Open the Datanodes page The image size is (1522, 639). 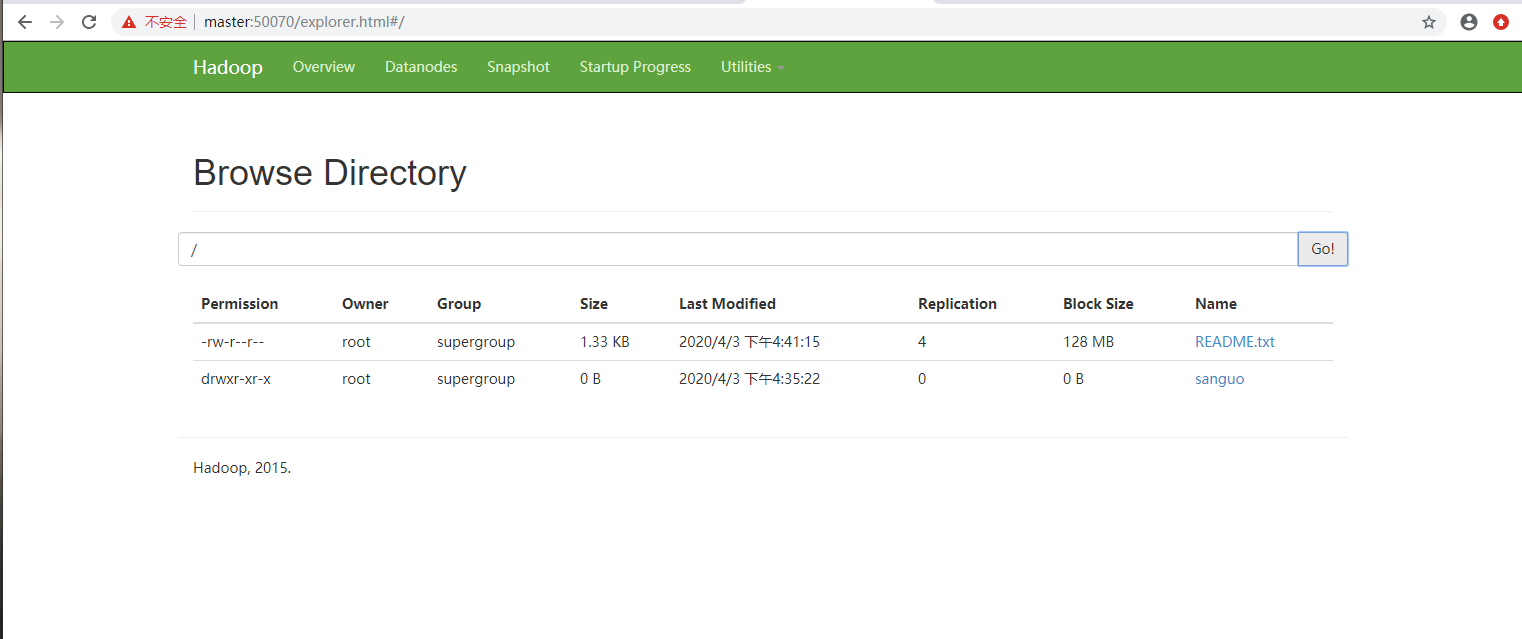(x=421, y=67)
